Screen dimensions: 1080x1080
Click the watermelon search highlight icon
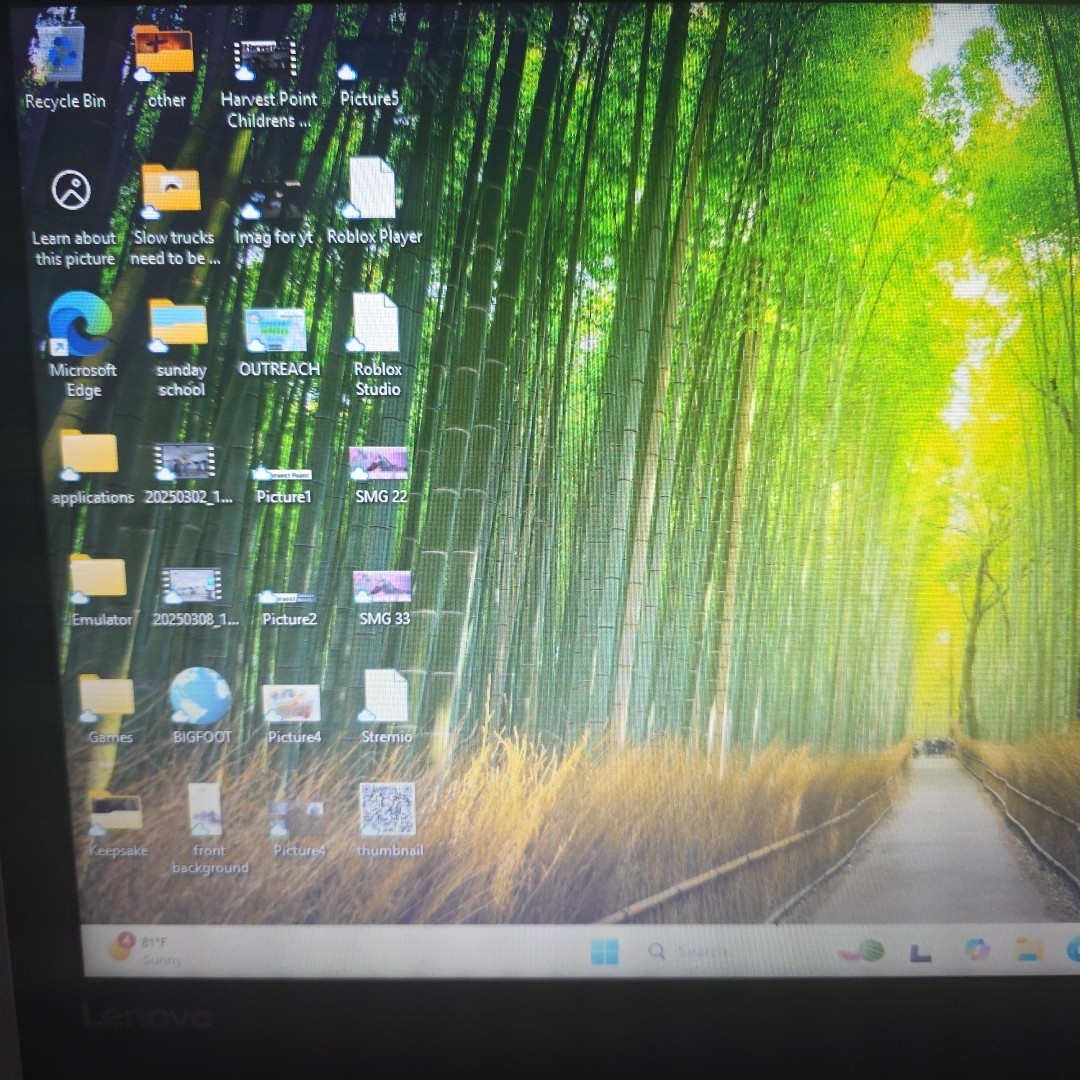click(x=862, y=952)
